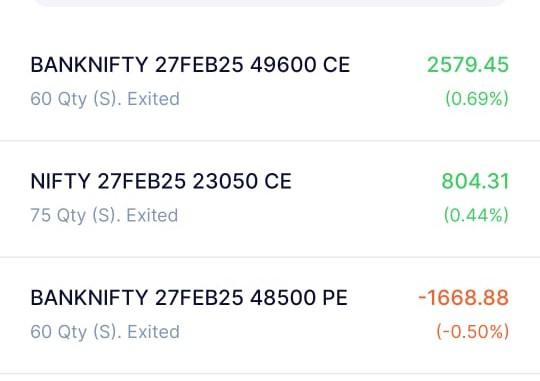Open NIFTY 27FEB25 23050 CE position

(270, 199)
